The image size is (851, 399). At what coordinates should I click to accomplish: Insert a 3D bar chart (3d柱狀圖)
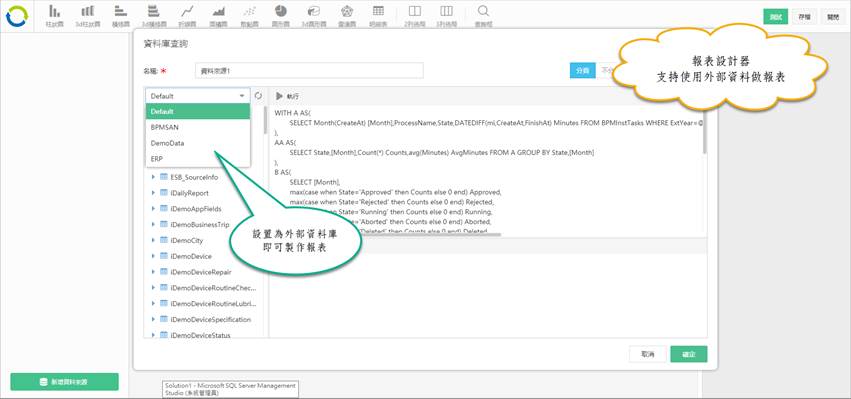(87, 16)
